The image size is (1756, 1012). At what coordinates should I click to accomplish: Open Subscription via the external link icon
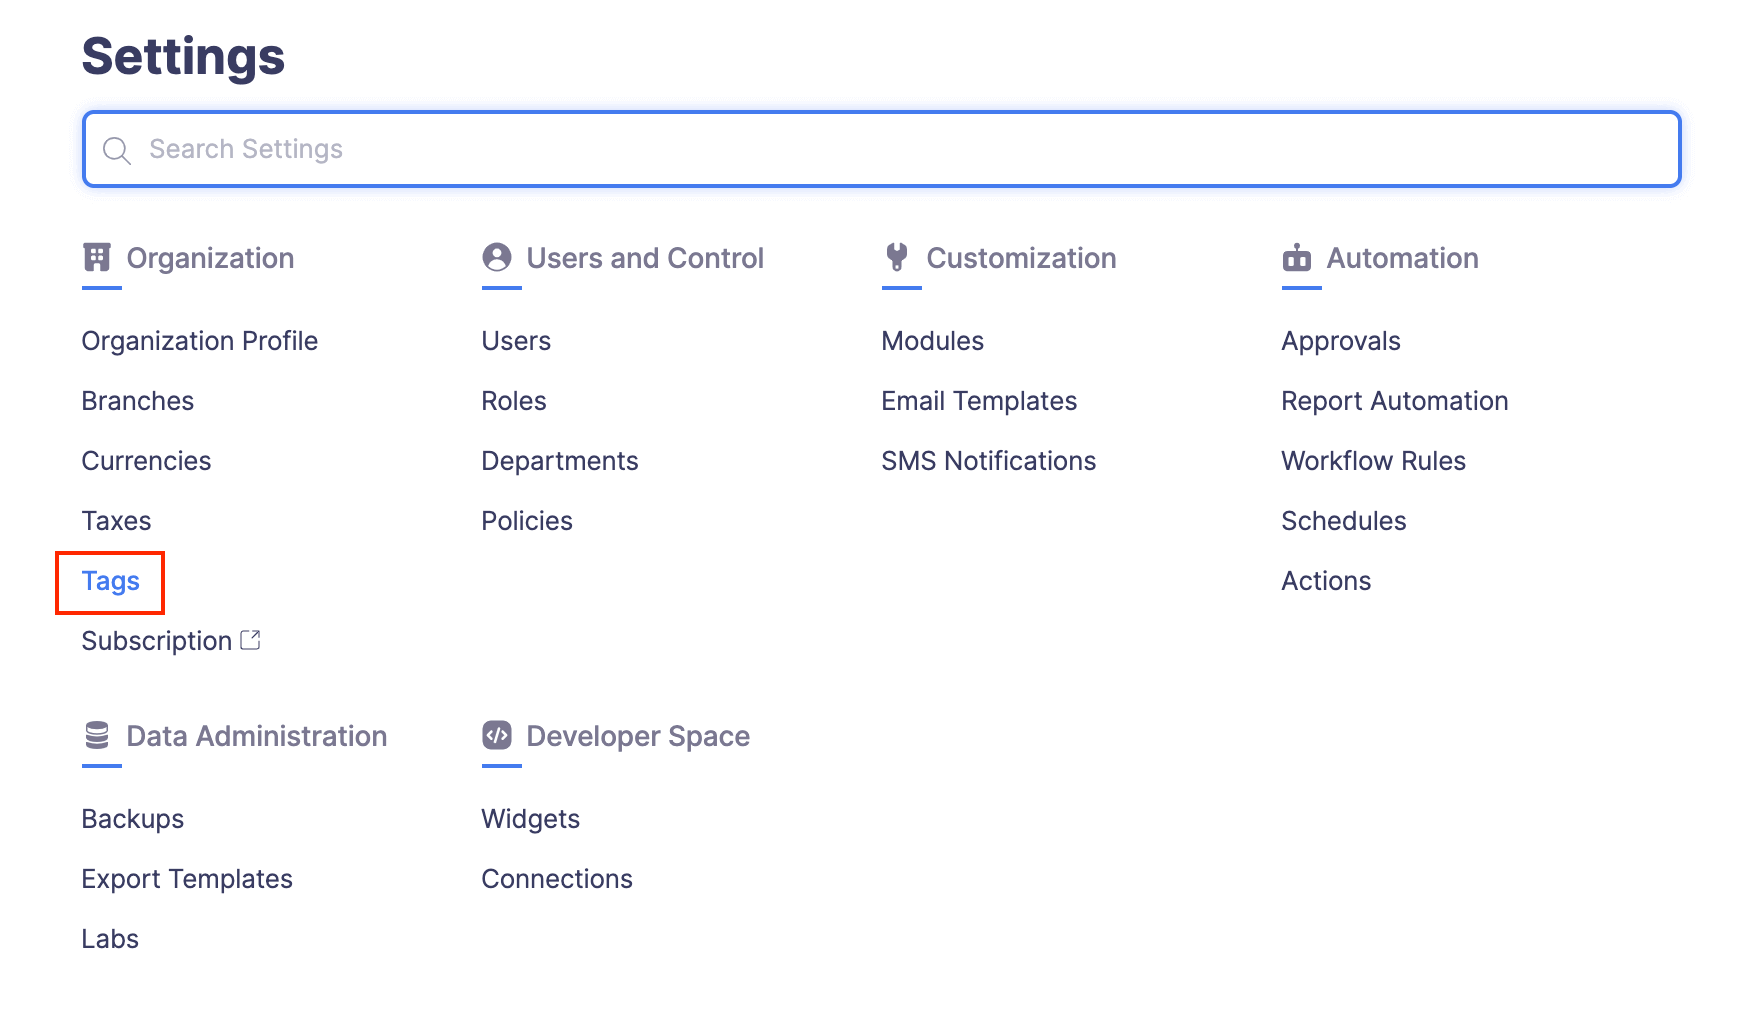(251, 639)
